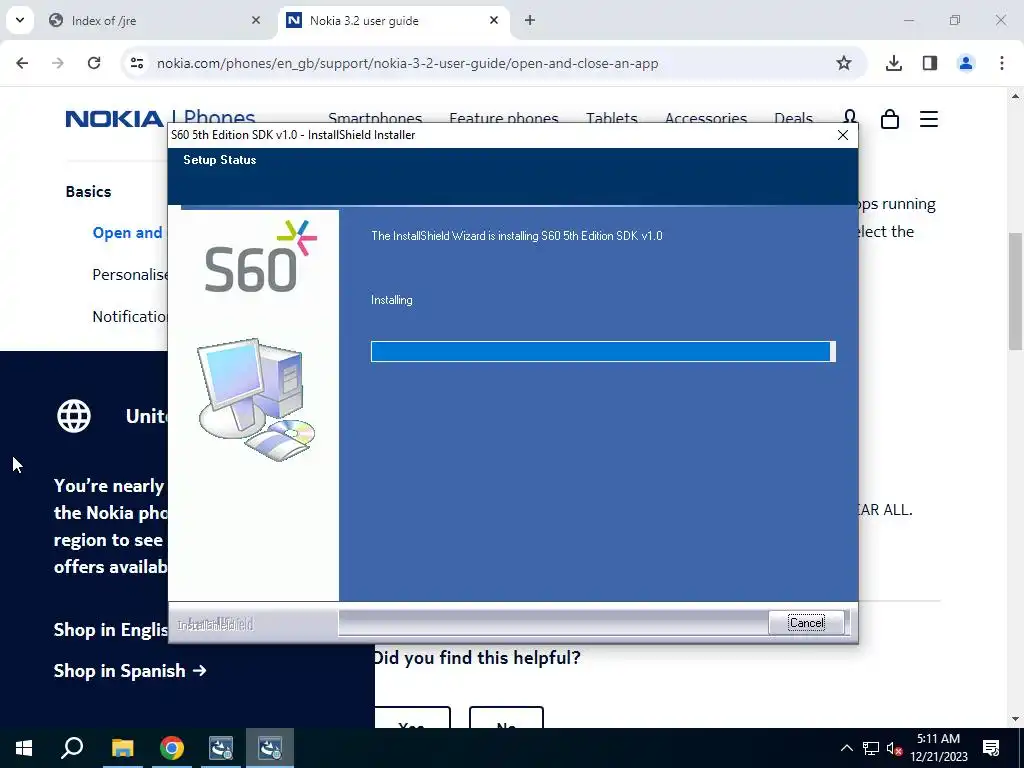The height and width of the screenshot is (768, 1024).
Task: Open the network tray icon
Action: point(871,748)
